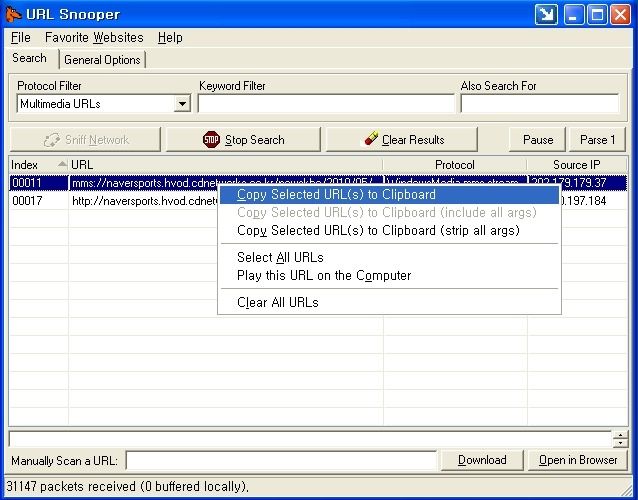Screen dimensions: 638x500
Task: Click the Open in Browser button
Action: click(x=578, y=460)
